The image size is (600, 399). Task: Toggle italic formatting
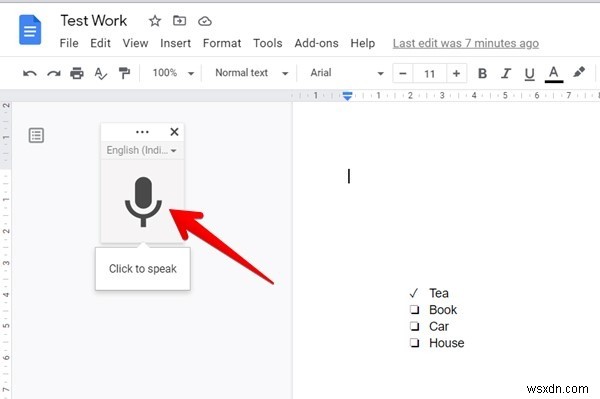506,73
